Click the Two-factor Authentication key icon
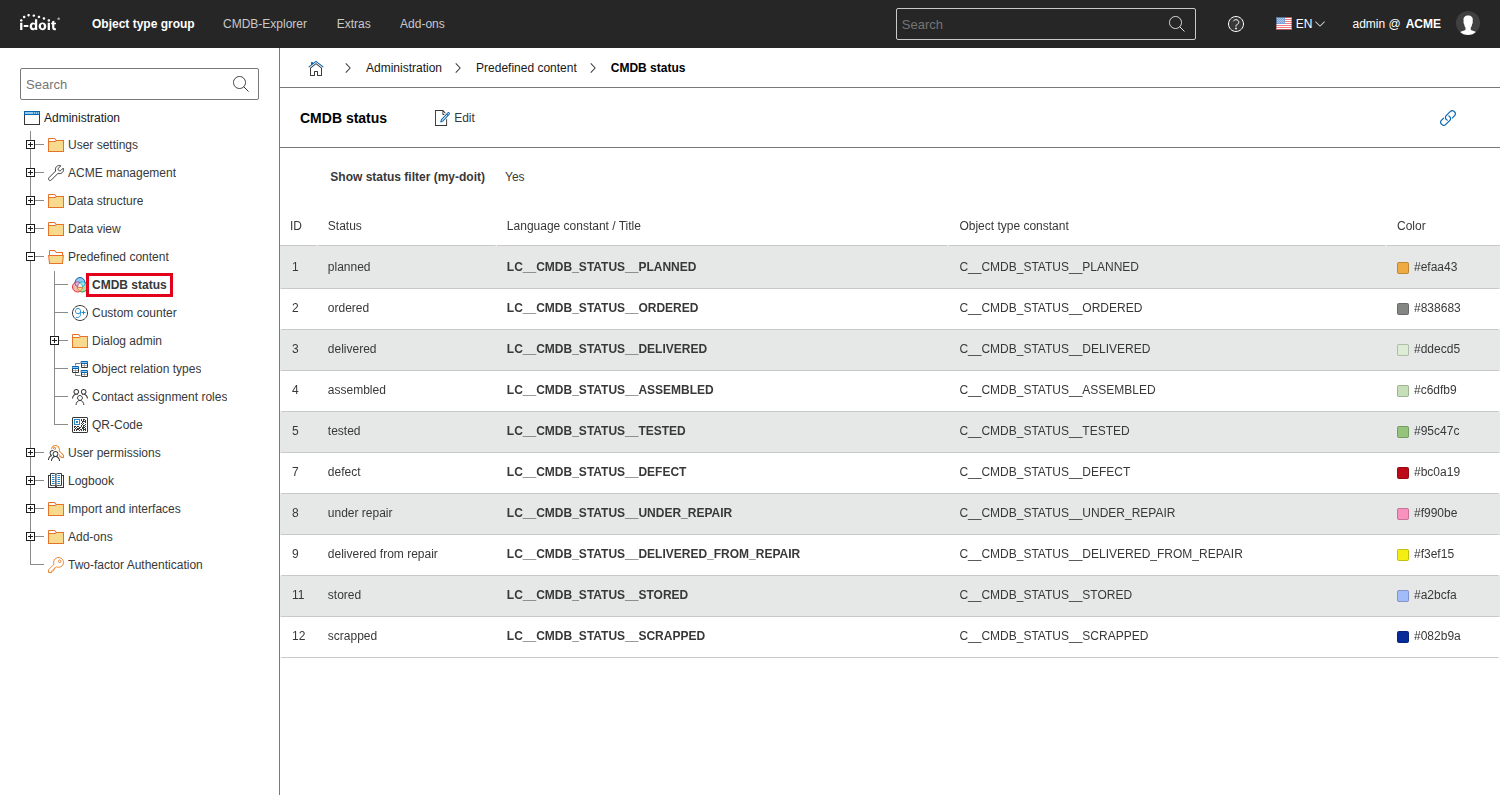 (x=56, y=565)
